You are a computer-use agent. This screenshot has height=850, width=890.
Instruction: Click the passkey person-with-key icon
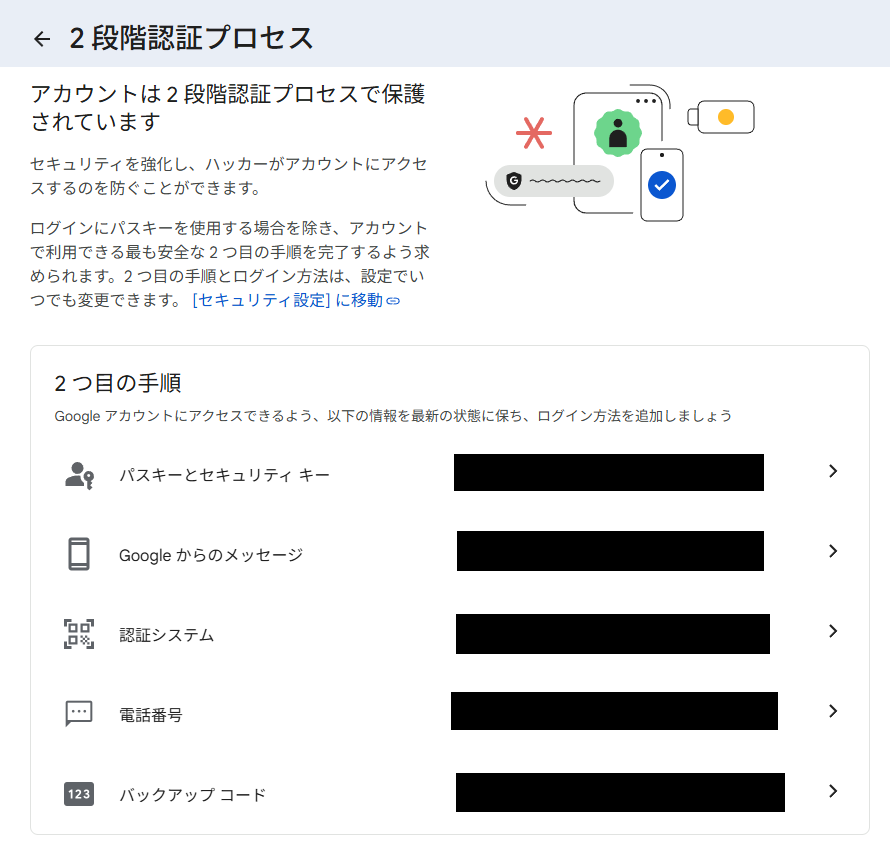(79, 475)
